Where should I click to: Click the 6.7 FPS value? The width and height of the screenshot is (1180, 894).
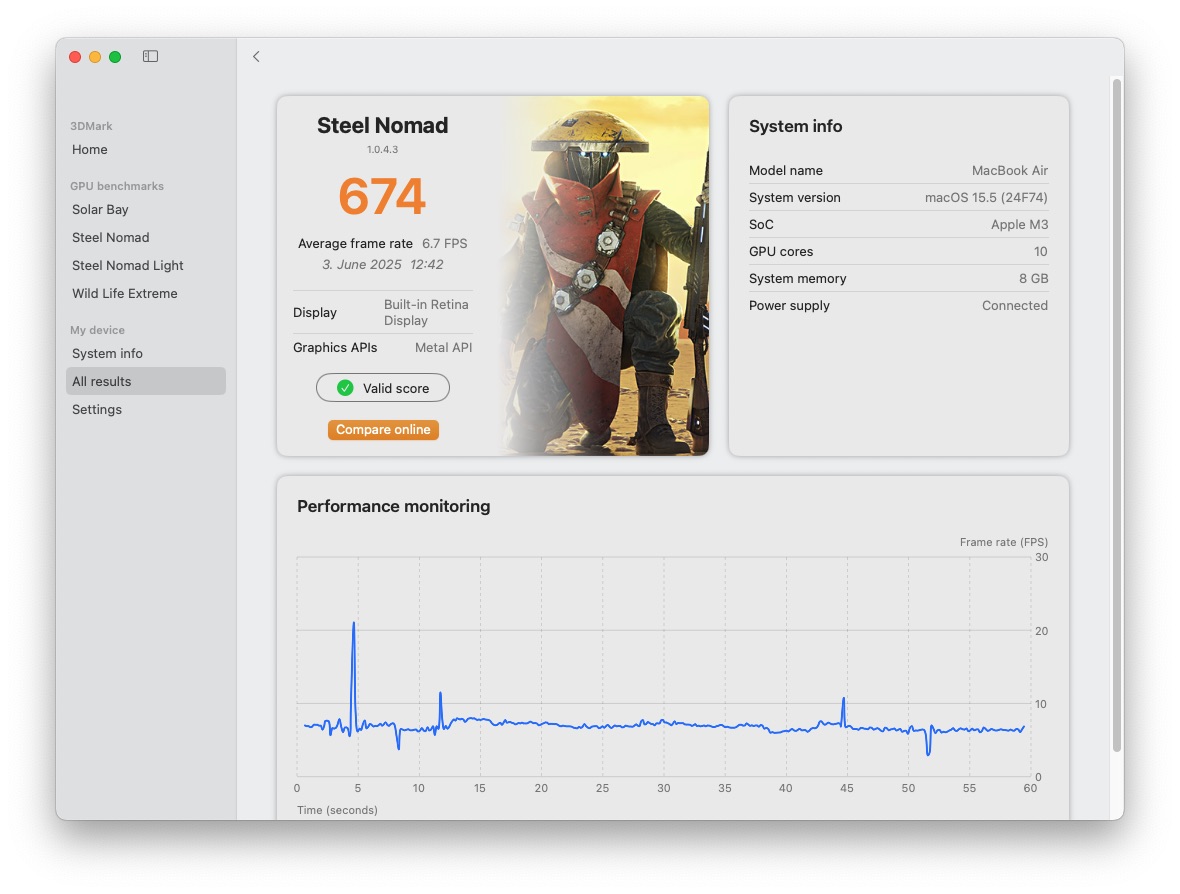click(445, 244)
